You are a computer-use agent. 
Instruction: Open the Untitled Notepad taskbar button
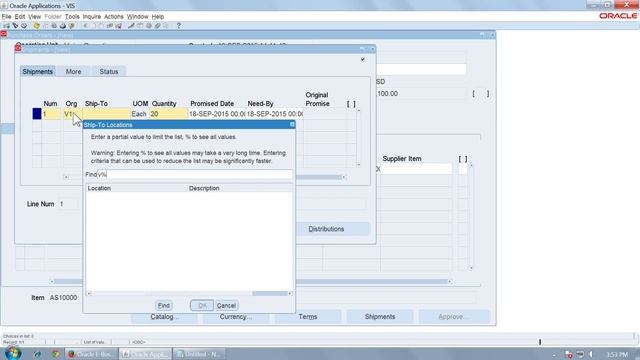[x=200, y=354]
